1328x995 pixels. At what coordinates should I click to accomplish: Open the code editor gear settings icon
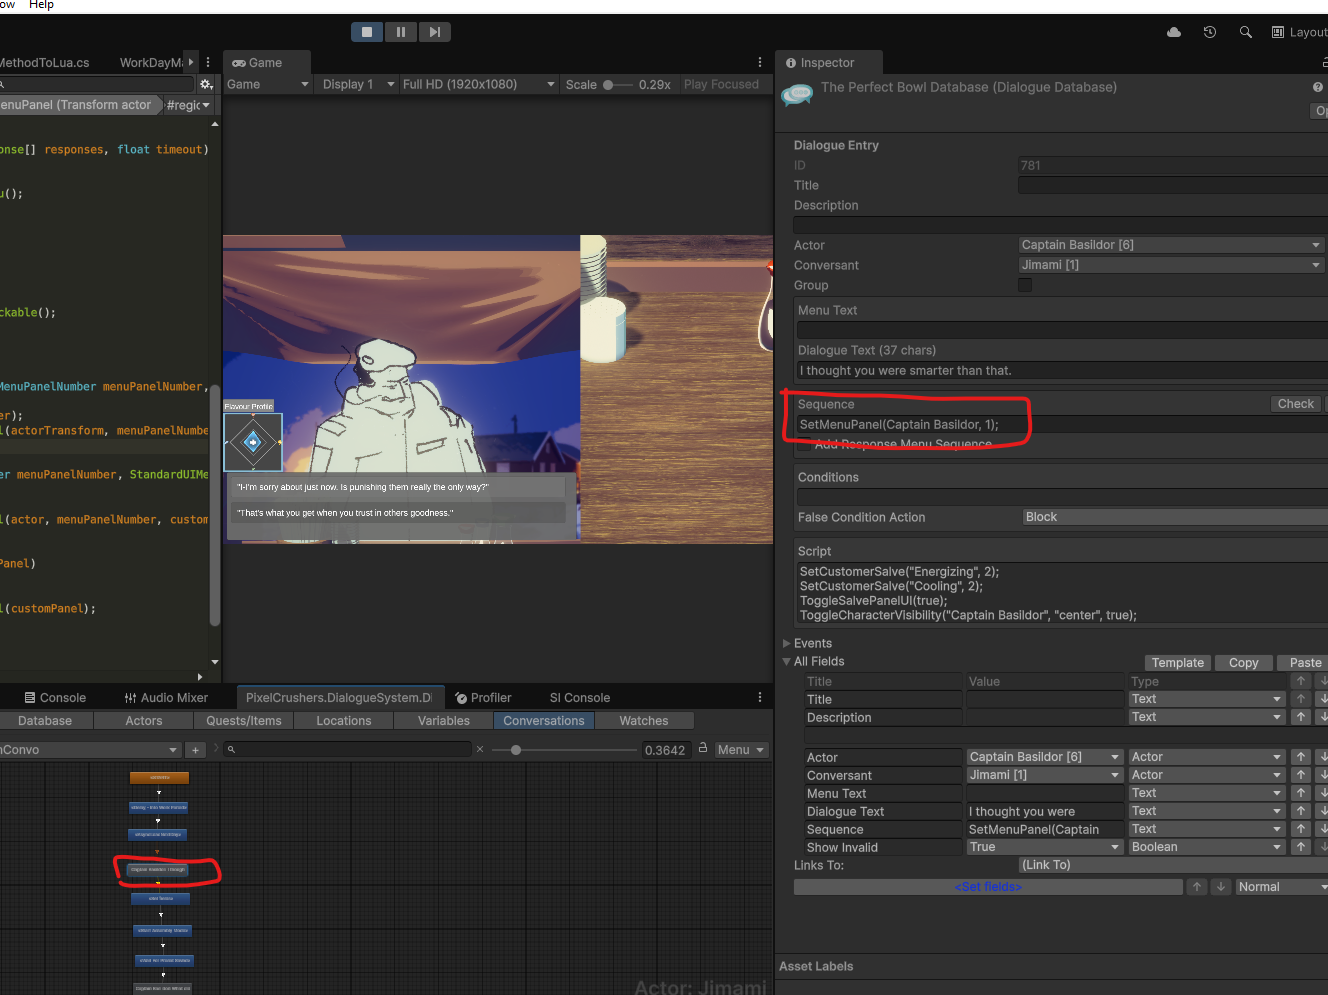pos(206,84)
